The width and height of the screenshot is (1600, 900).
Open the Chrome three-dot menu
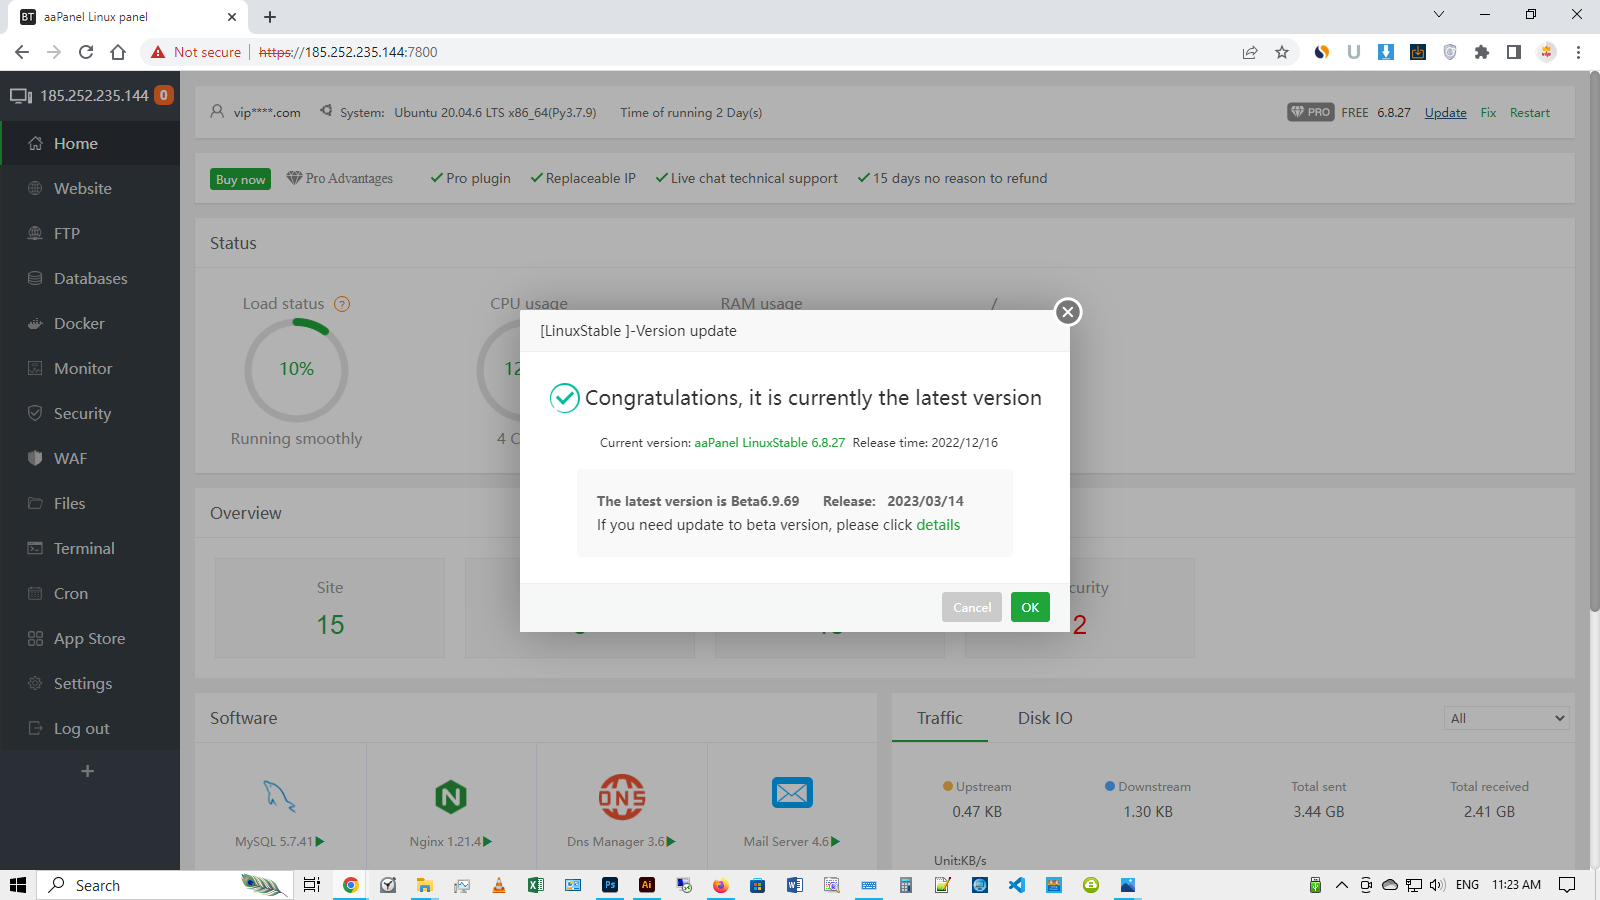pos(1578,52)
